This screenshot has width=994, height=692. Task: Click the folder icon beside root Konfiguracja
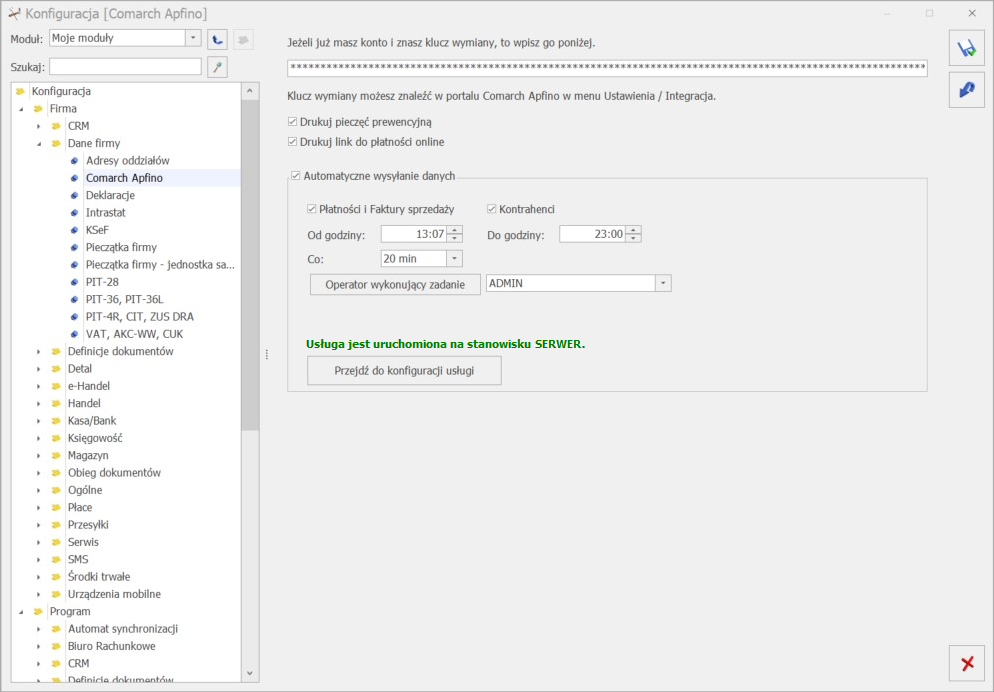pos(21,91)
